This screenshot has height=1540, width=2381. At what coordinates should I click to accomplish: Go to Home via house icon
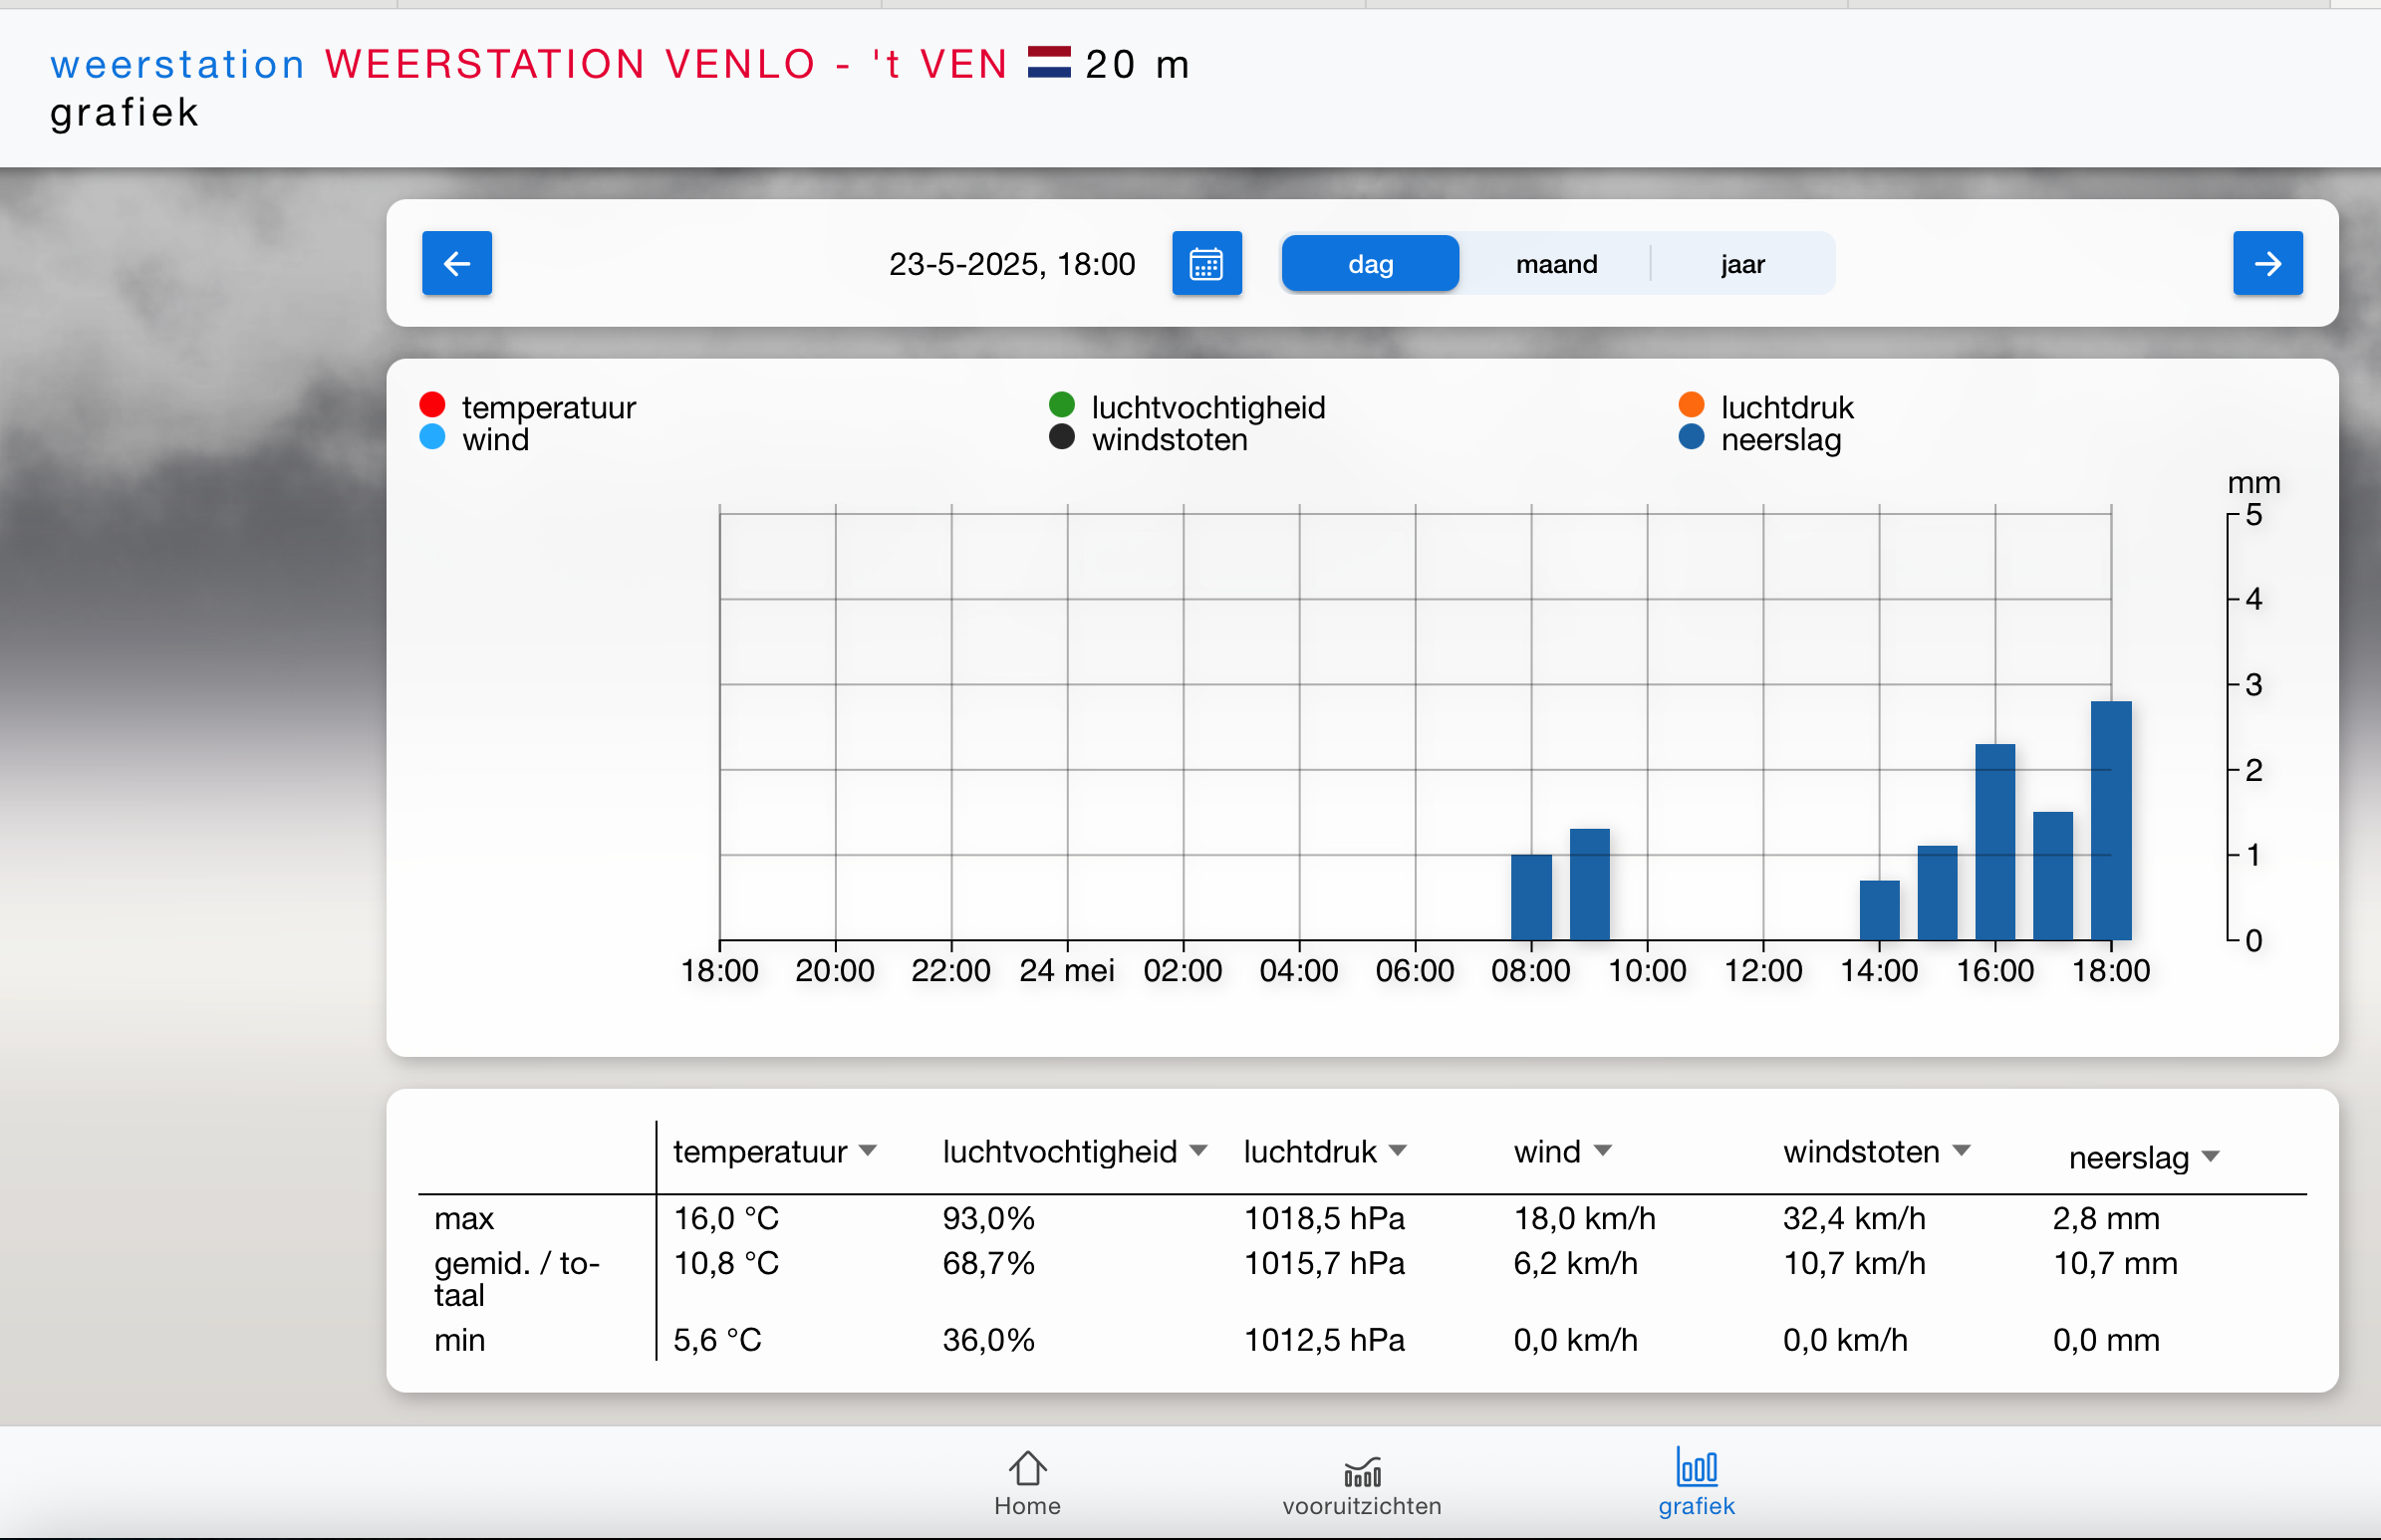click(1027, 1470)
